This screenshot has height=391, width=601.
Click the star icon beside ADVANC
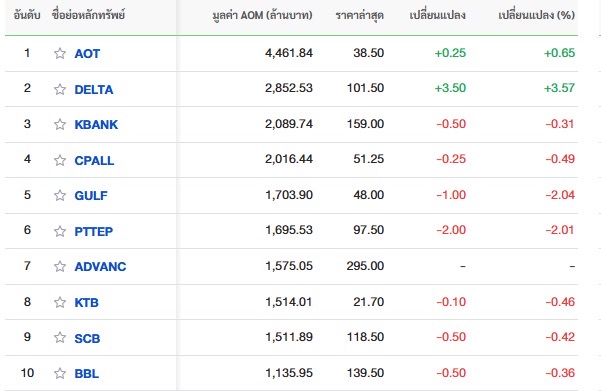(x=60, y=266)
